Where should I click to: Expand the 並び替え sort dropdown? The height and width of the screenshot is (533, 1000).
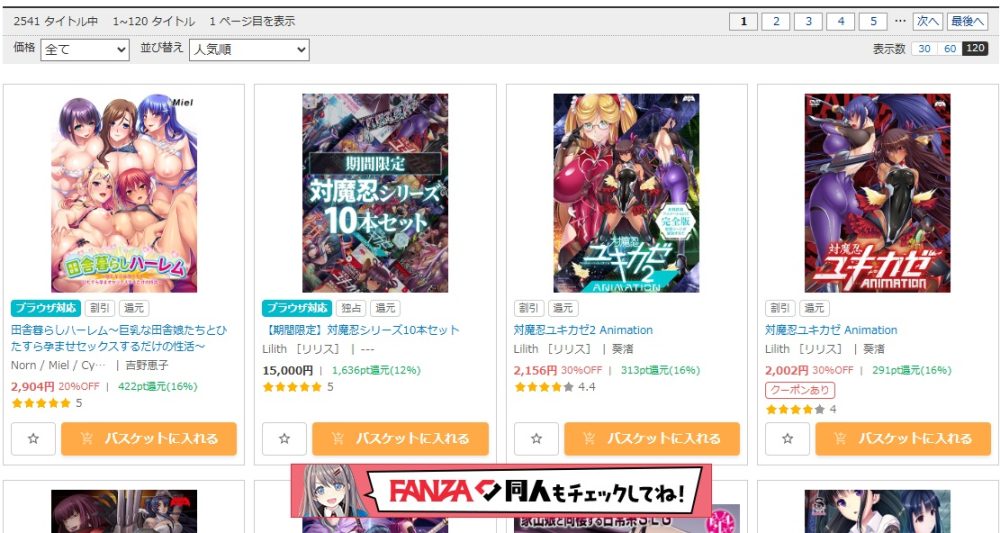(x=249, y=50)
